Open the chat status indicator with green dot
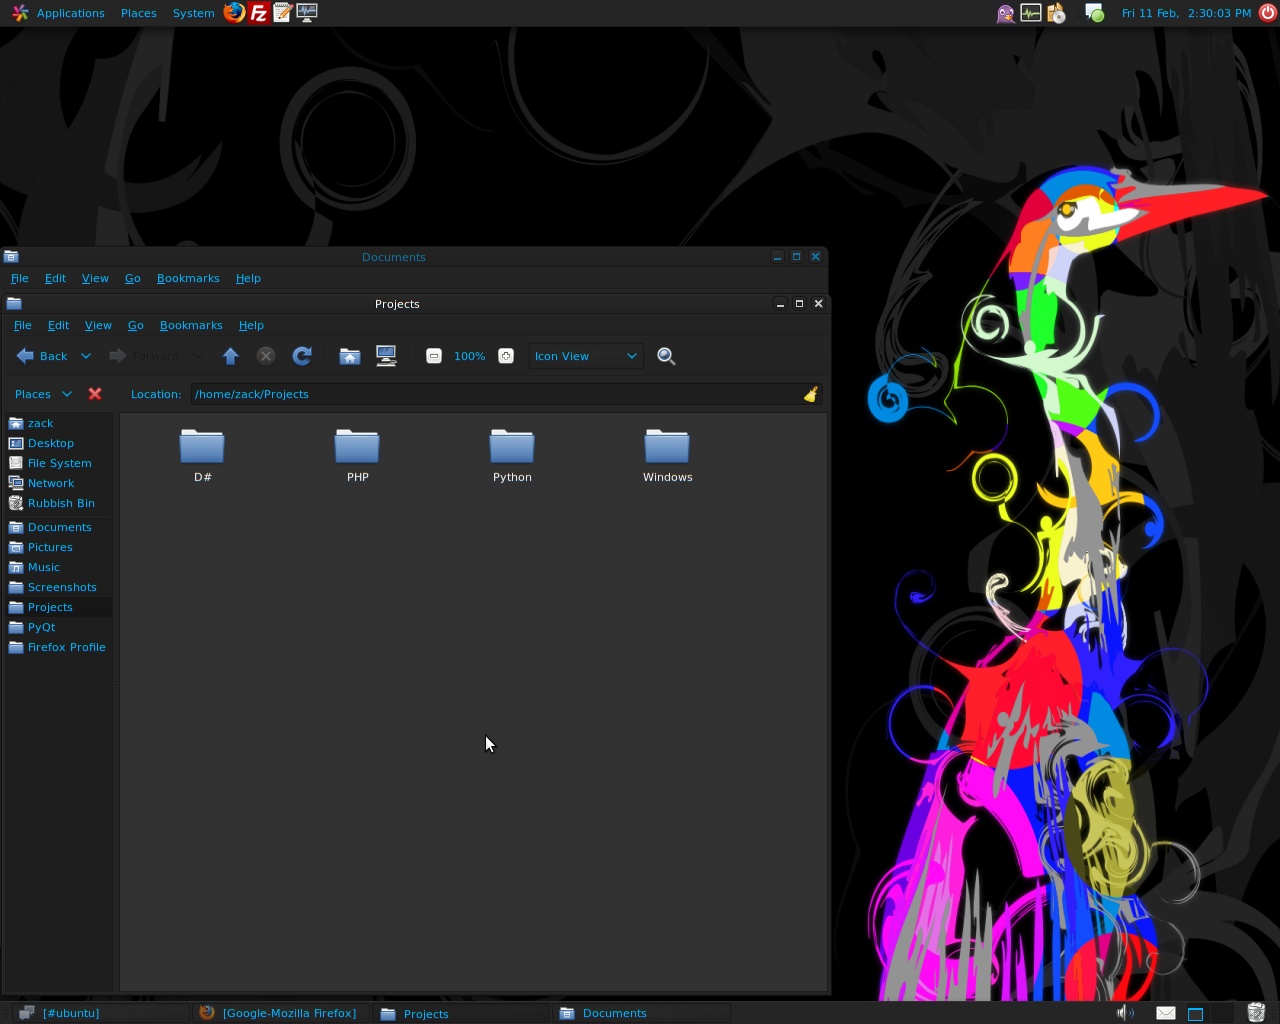This screenshot has width=1280, height=1024. (1094, 13)
